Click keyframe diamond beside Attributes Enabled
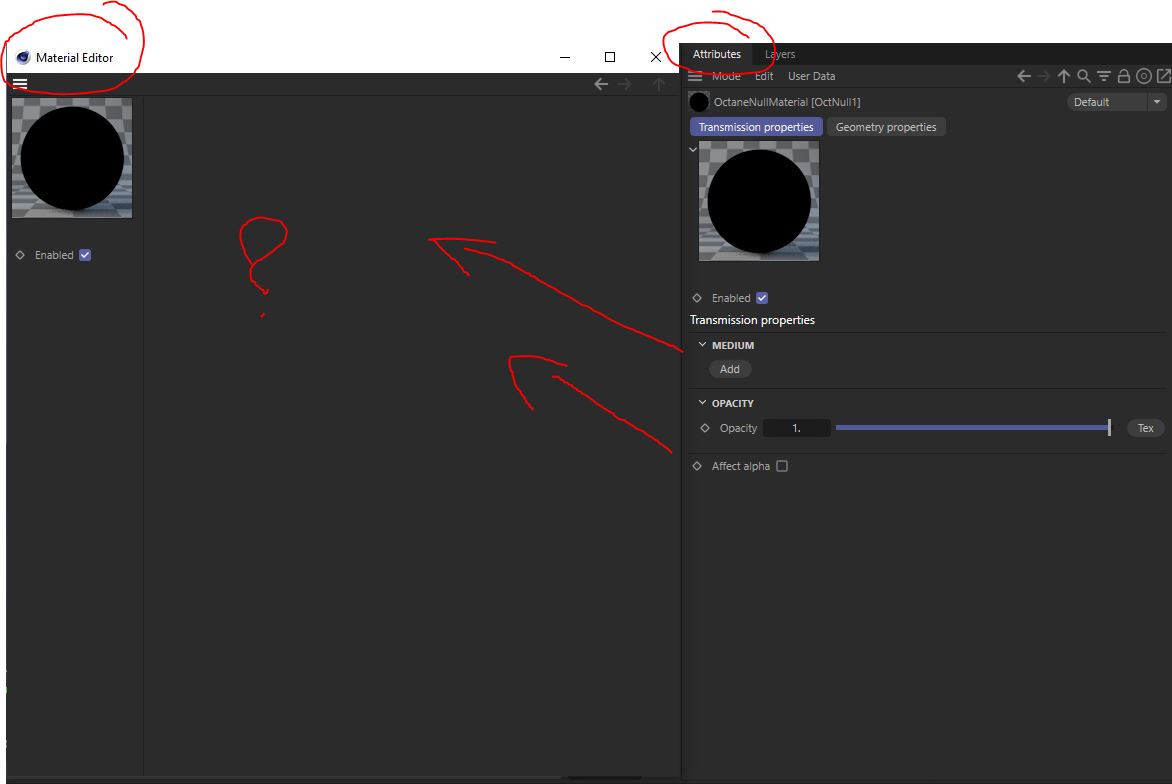1172x784 pixels. [x=697, y=297]
